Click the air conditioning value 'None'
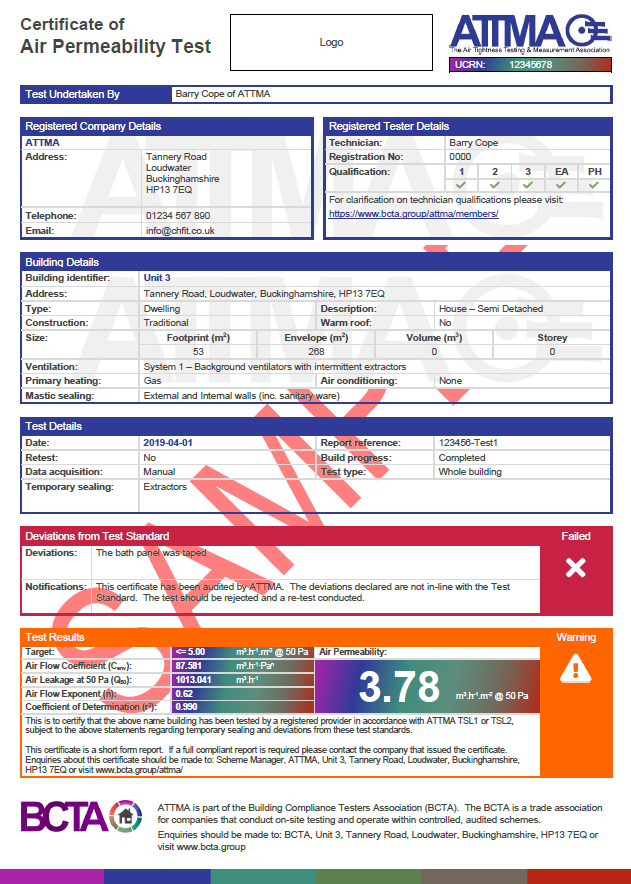This screenshot has height=884, width=631. point(451,381)
